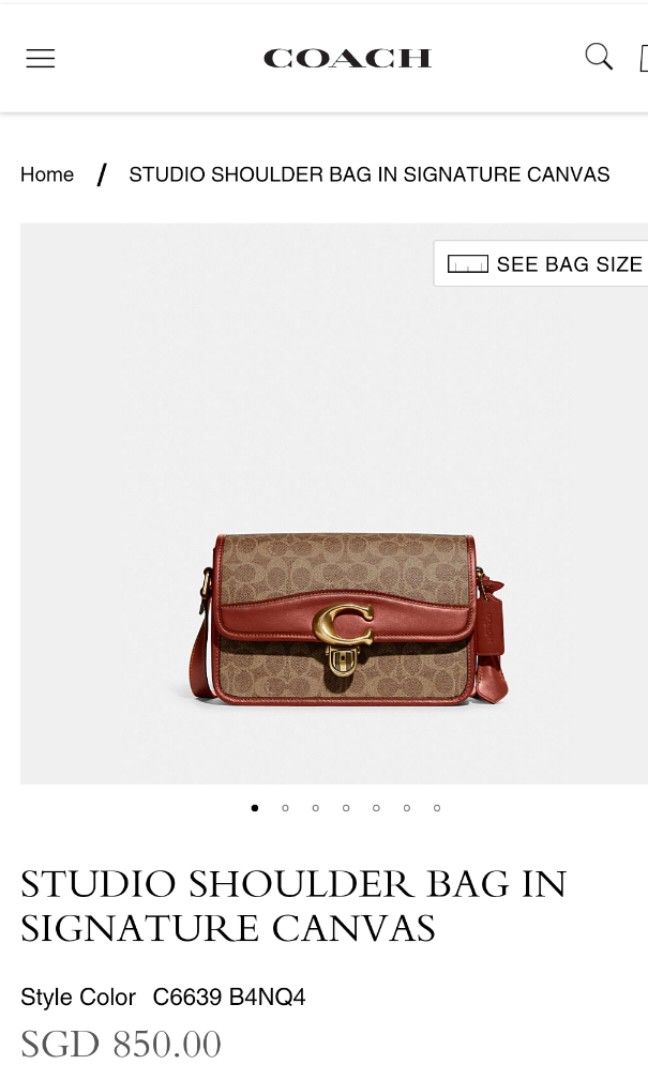Select the first image carousel dot
The width and height of the screenshot is (648, 1080).
pos(255,808)
